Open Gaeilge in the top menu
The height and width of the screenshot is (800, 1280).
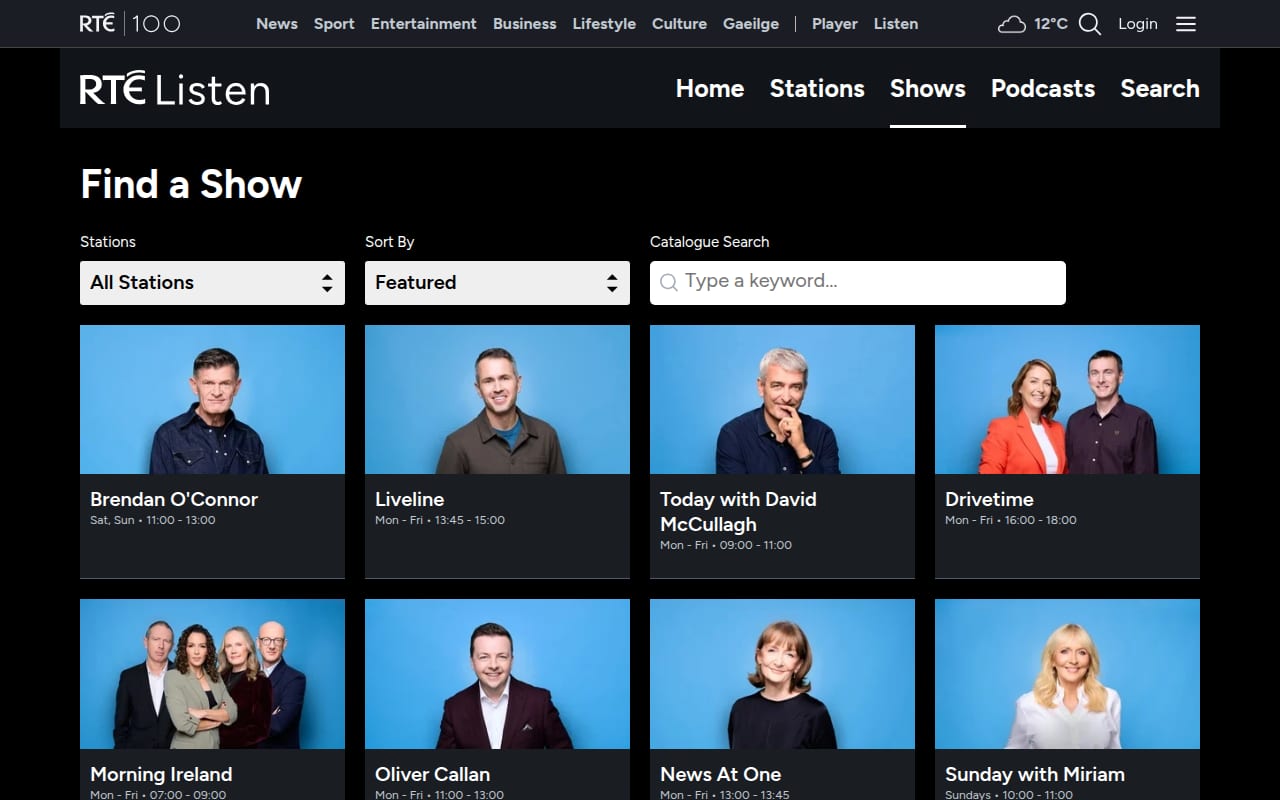751,24
